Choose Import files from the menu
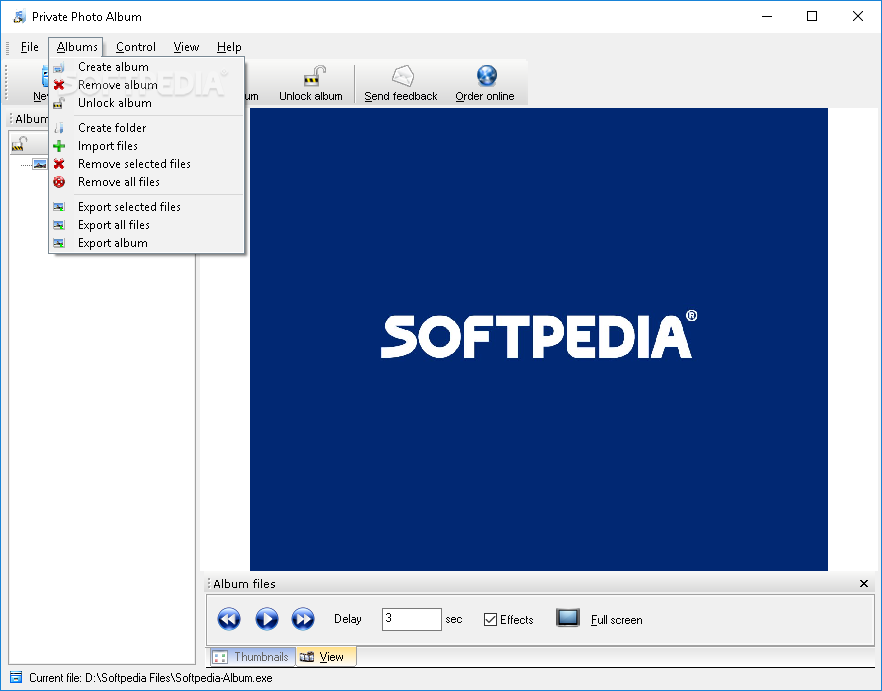Screen dimensions: 882x691 point(147,146)
